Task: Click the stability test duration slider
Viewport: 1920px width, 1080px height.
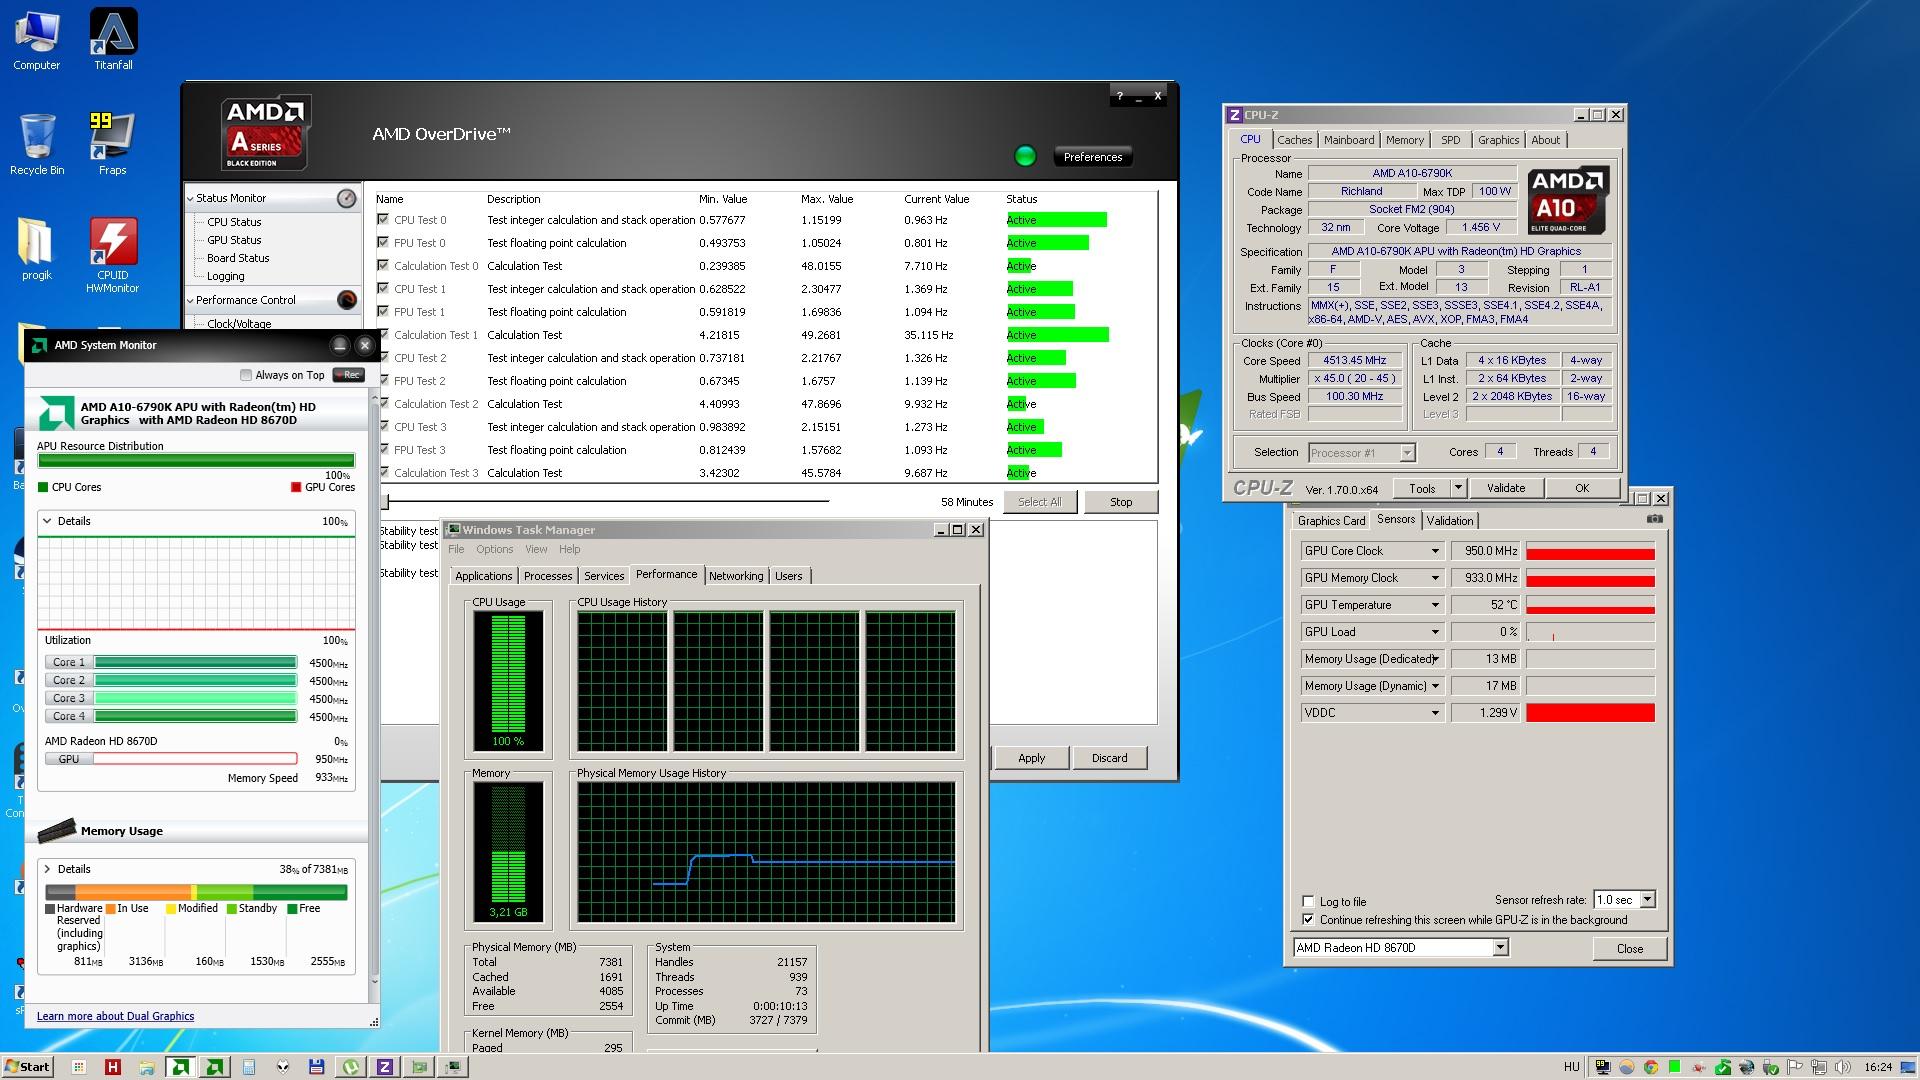Action: [606, 501]
